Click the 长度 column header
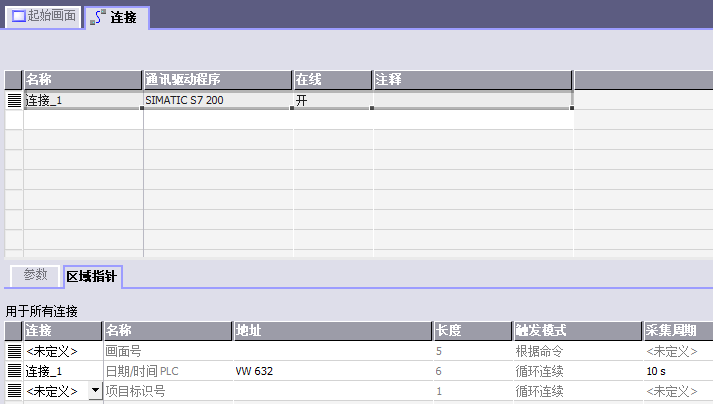 click(x=473, y=331)
